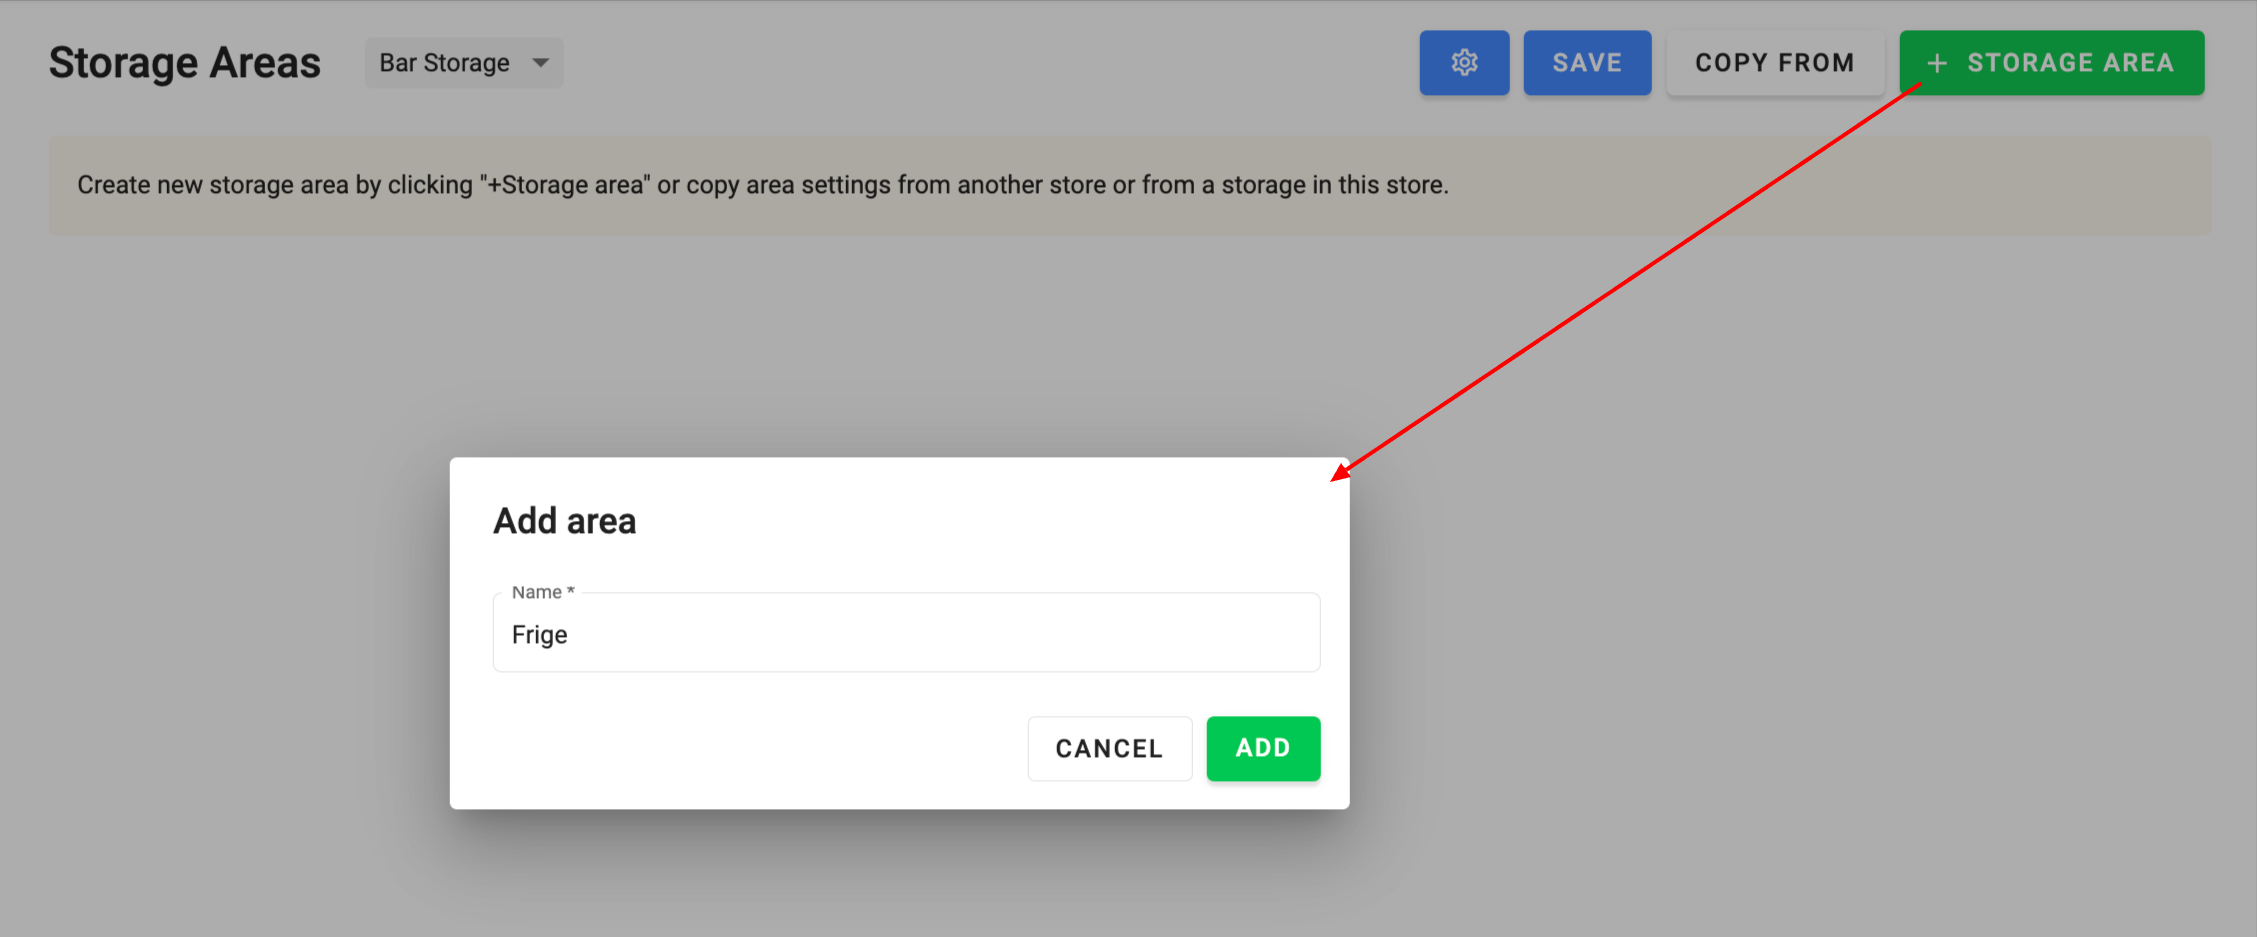Click the plus icon on Storage Area button

click(1936, 63)
